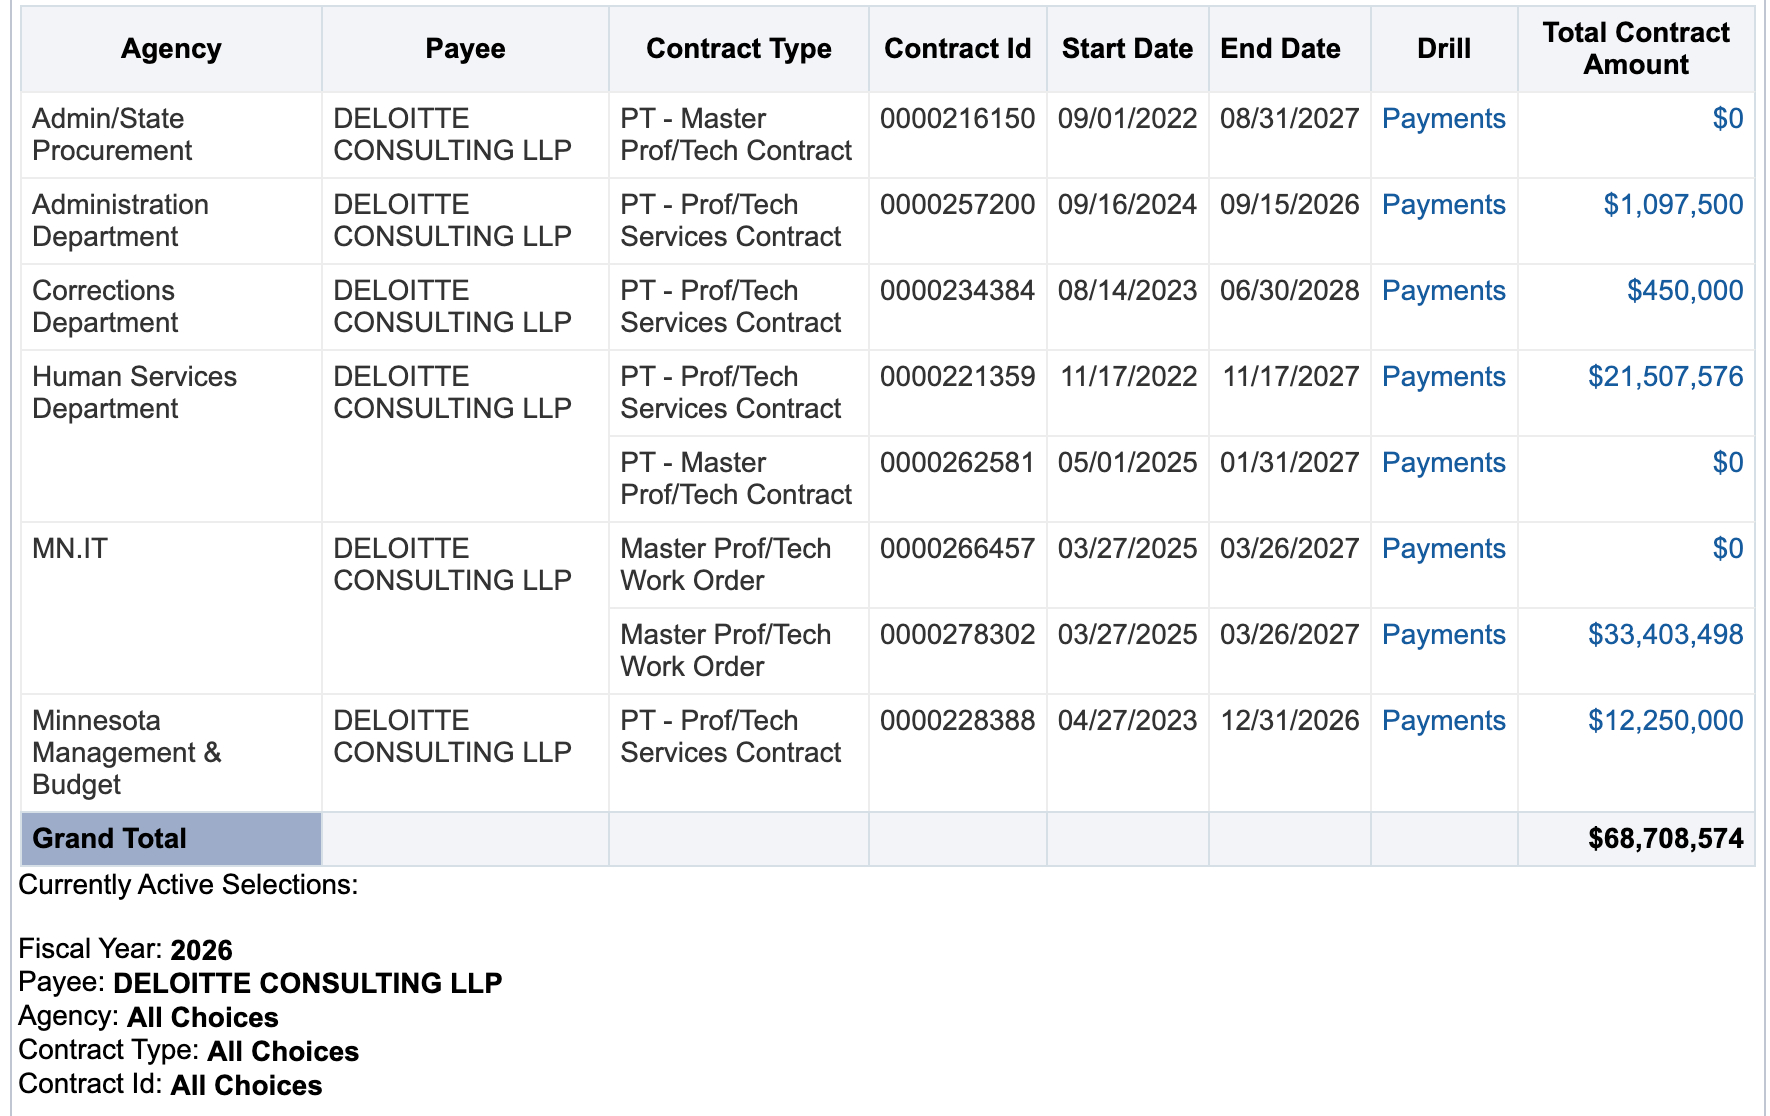Select the Total Contract Amount column header
Image resolution: width=1770 pixels, height=1116 pixels.
[1635, 49]
